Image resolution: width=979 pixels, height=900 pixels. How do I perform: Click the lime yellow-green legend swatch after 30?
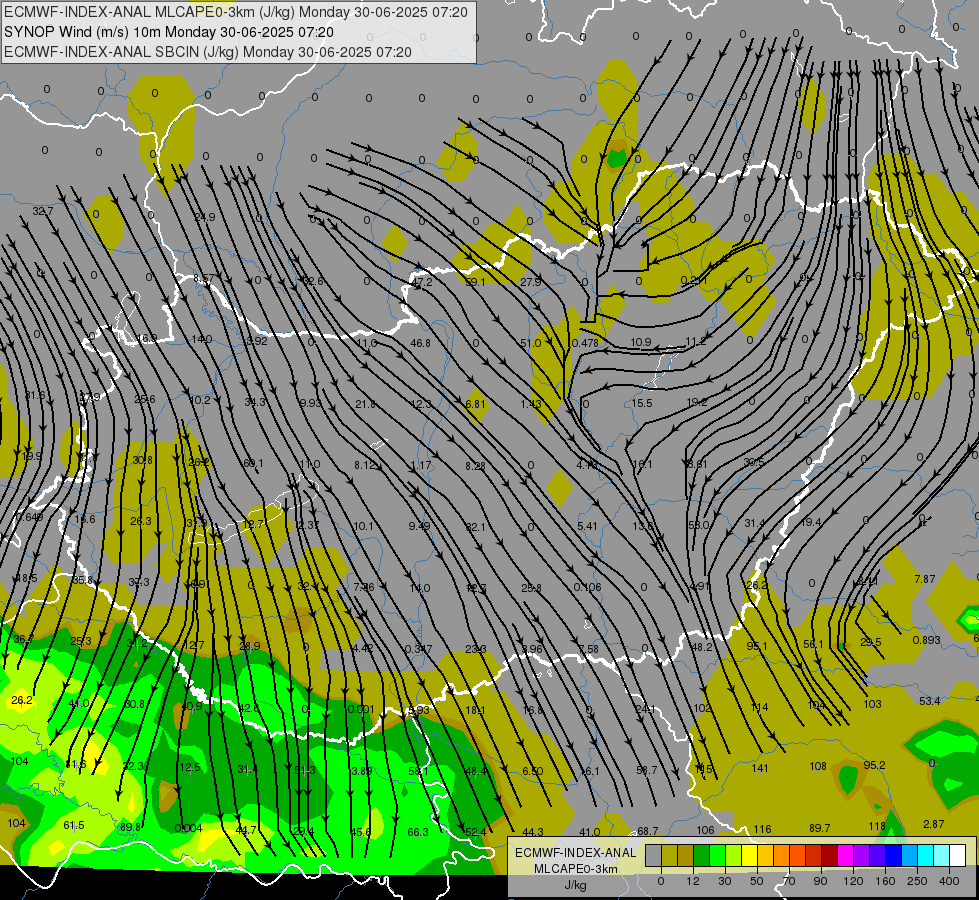pyautogui.click(x=734, y=855)
